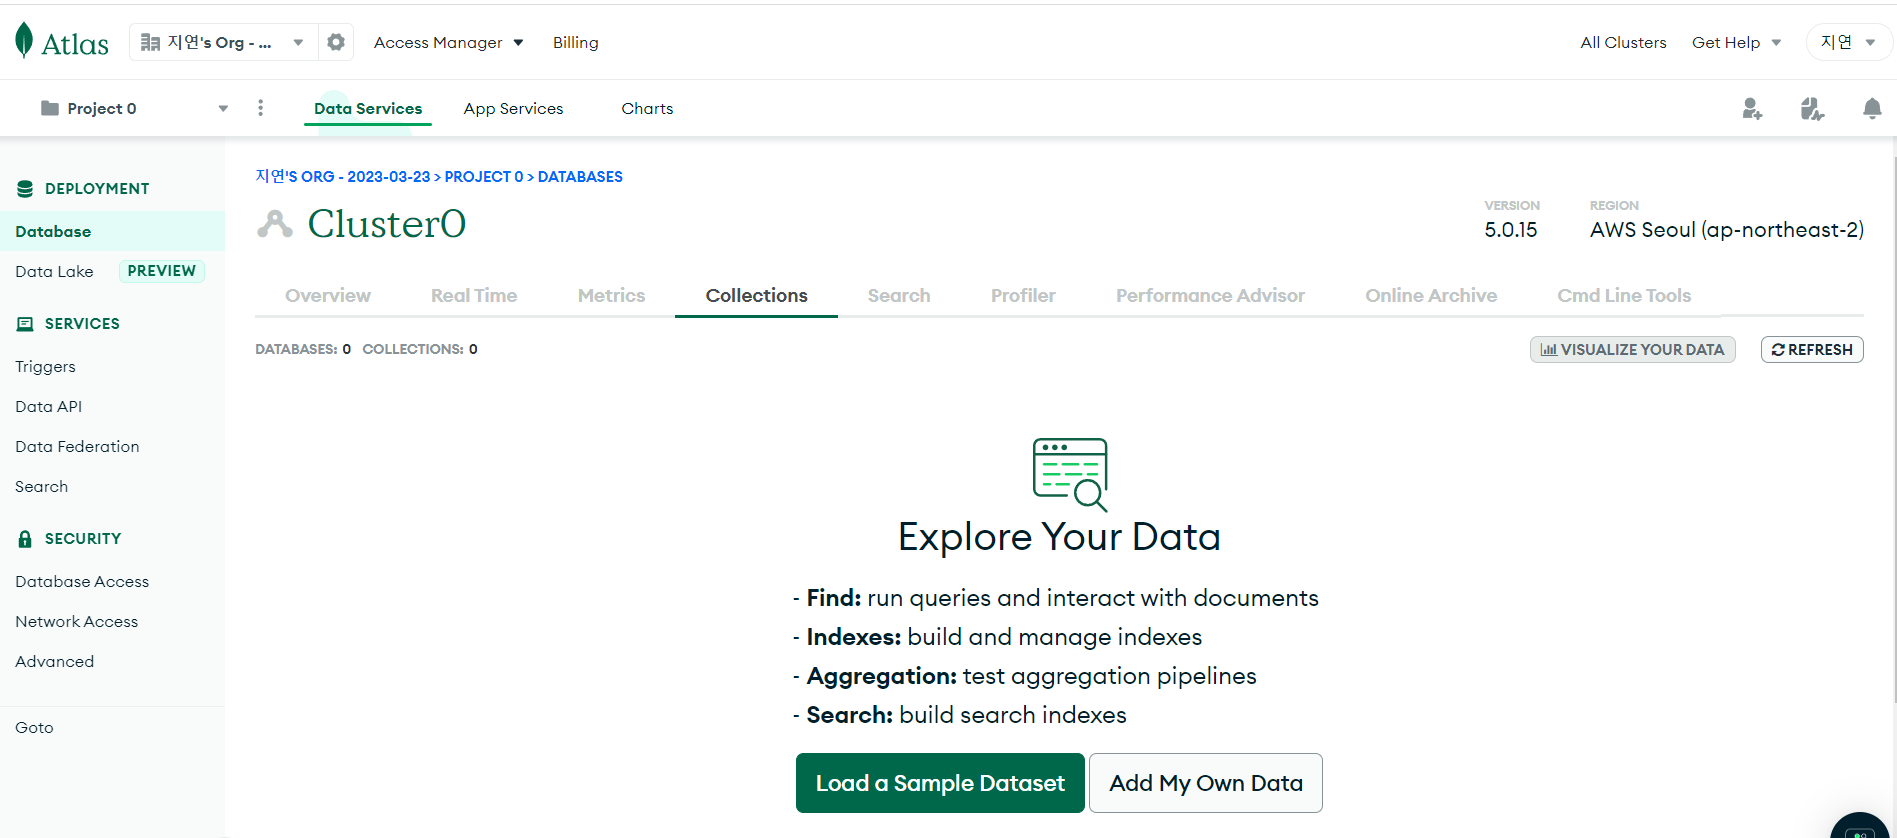
Task: Expand the Project 0 selector
Action: click(135, 108)
